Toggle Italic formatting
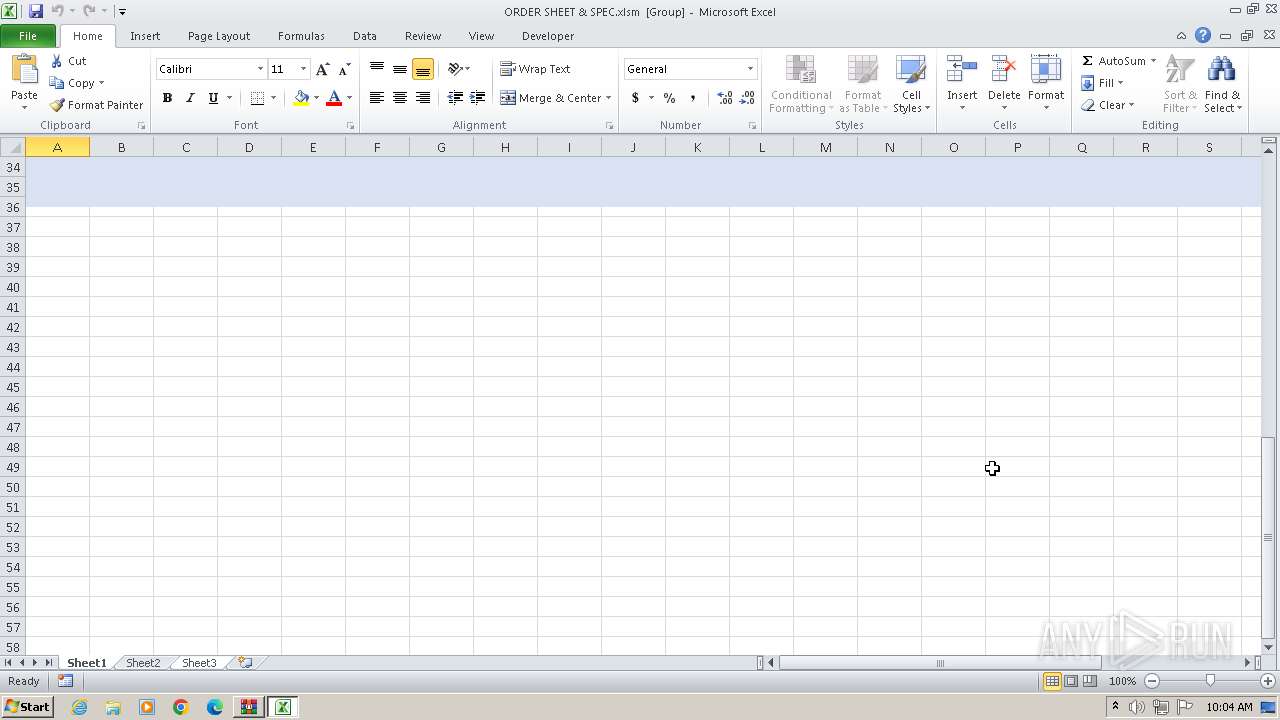1280x720 pixels. (x=190, y=98)
